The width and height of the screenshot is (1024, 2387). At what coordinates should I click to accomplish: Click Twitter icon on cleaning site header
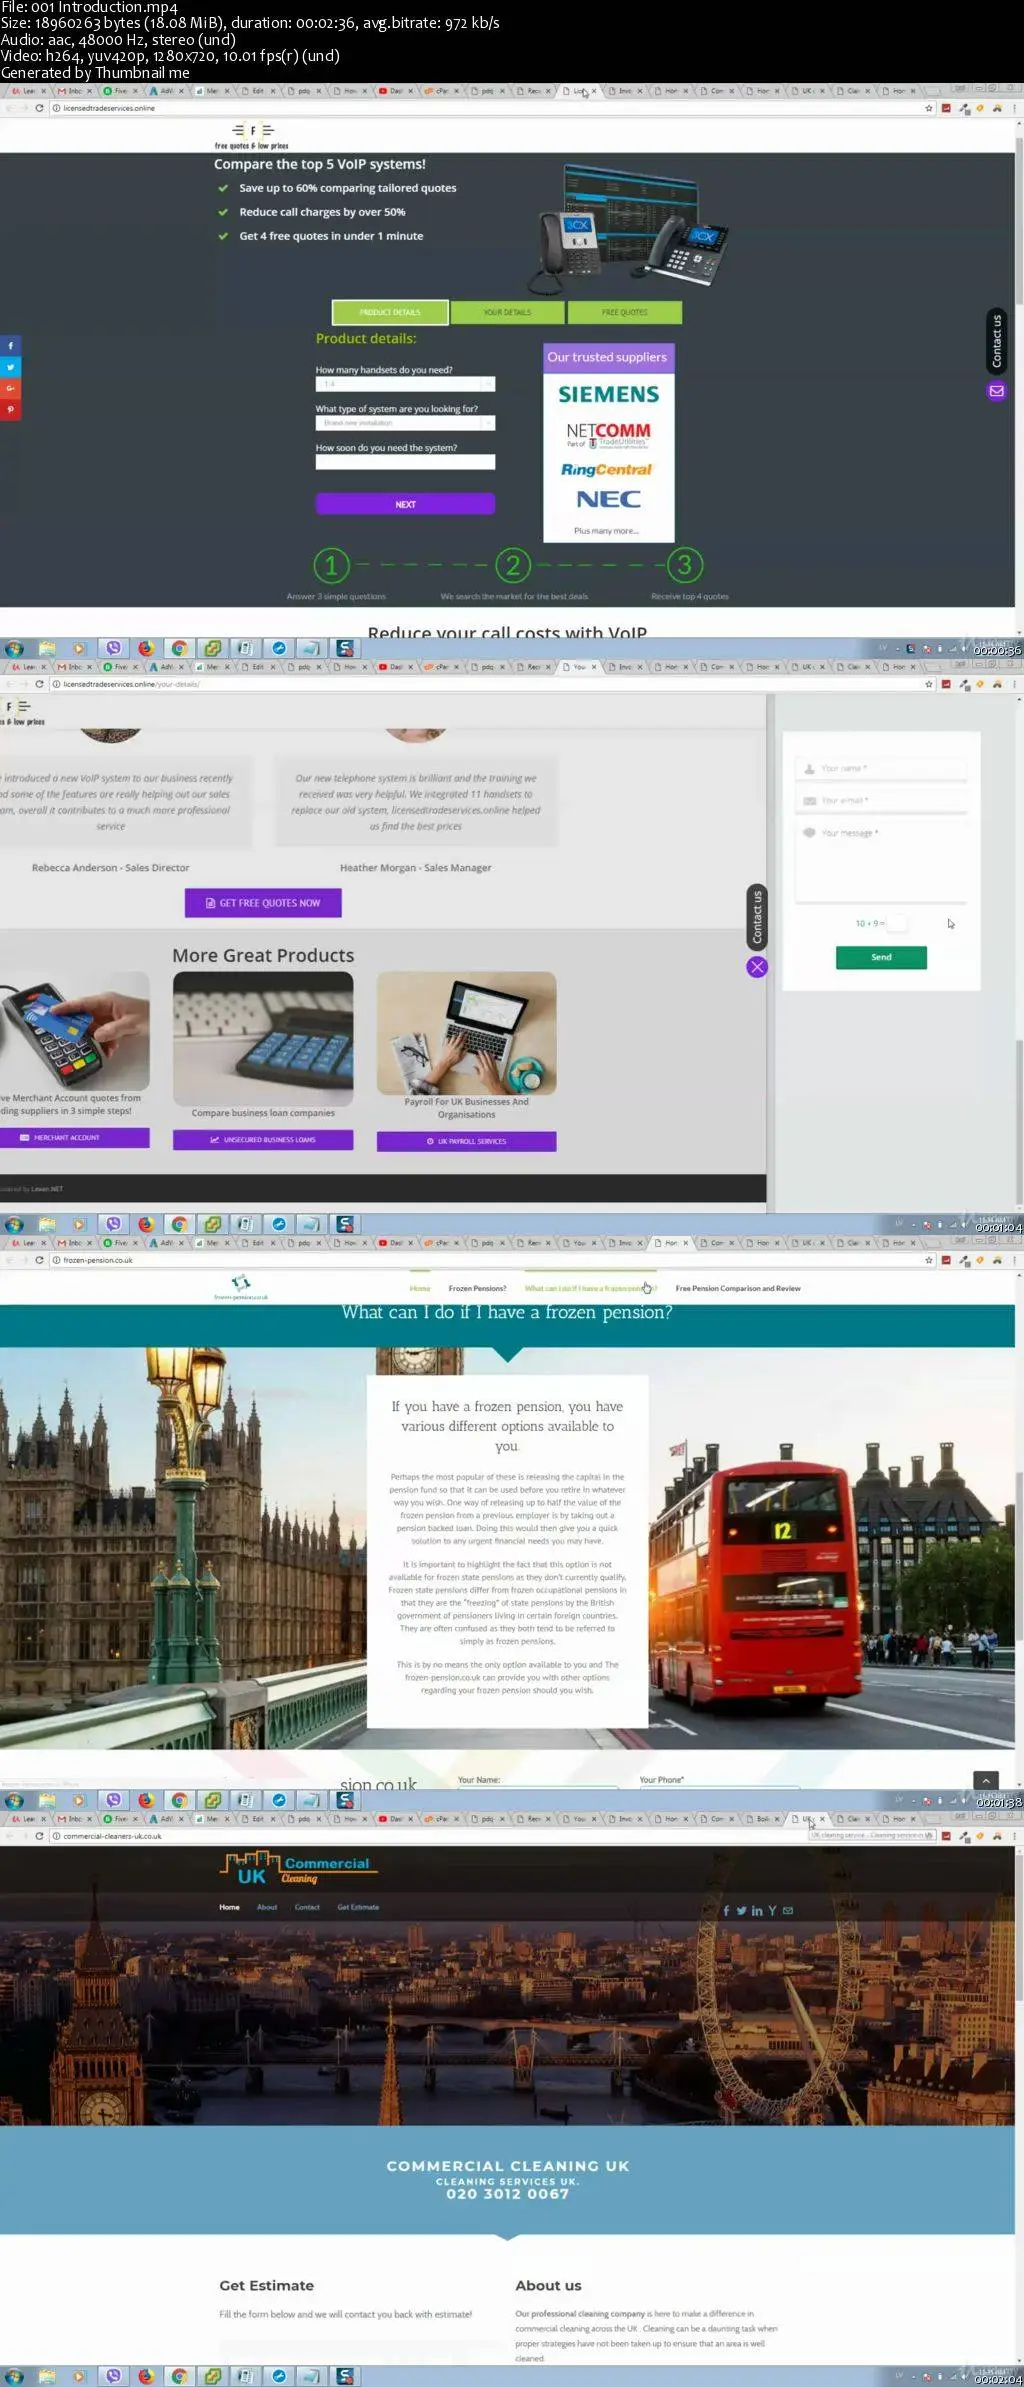tap(741, 1910)
